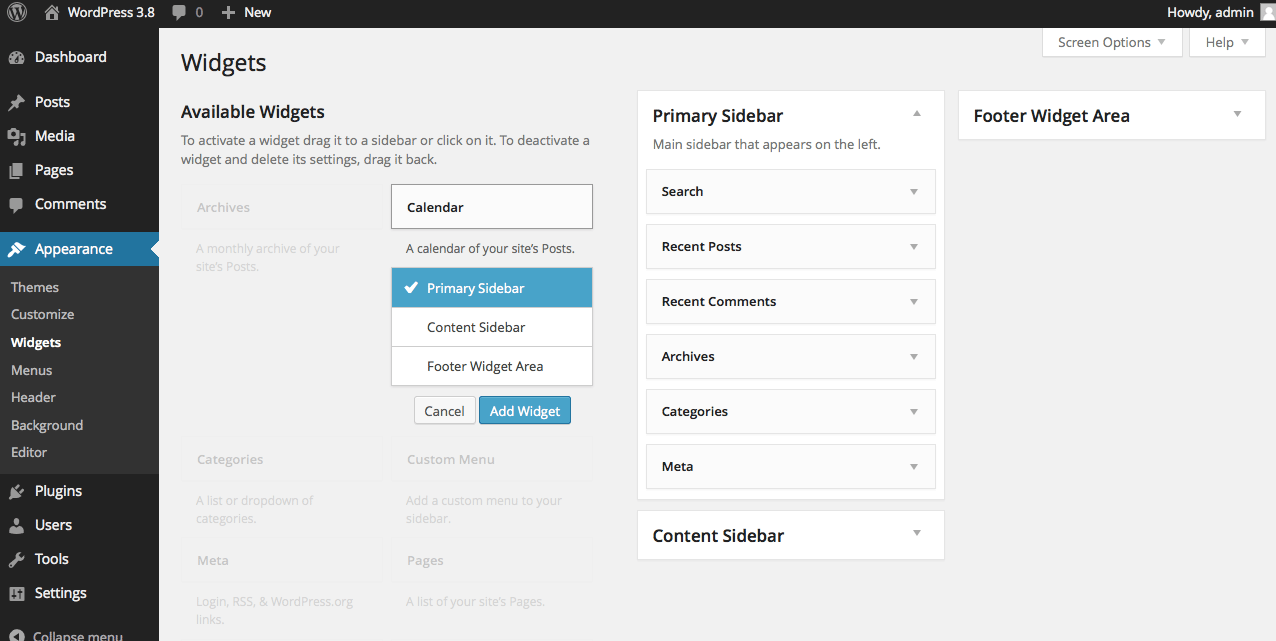Click the plus New icon in admin bar
The width and height of the screenshot is (1276, 641).
[x=228, y=13]
